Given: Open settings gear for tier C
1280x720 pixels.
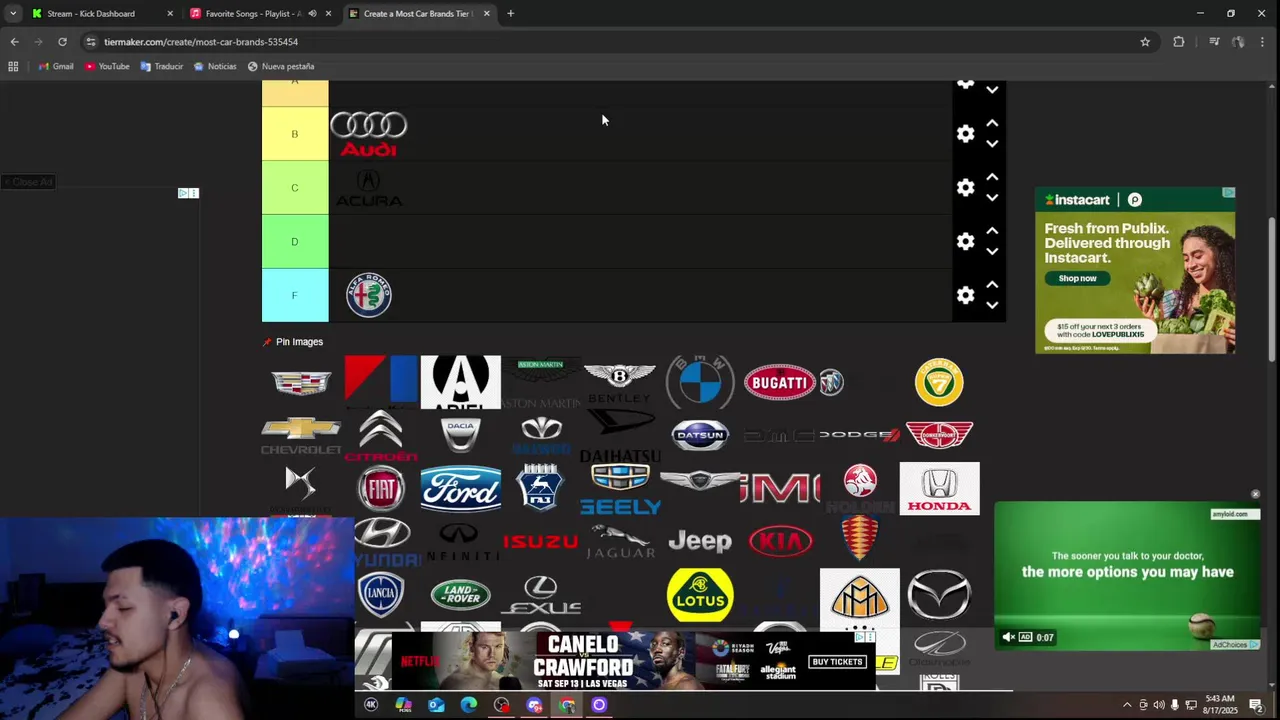Looking at the screenshot, I should 965,187.
